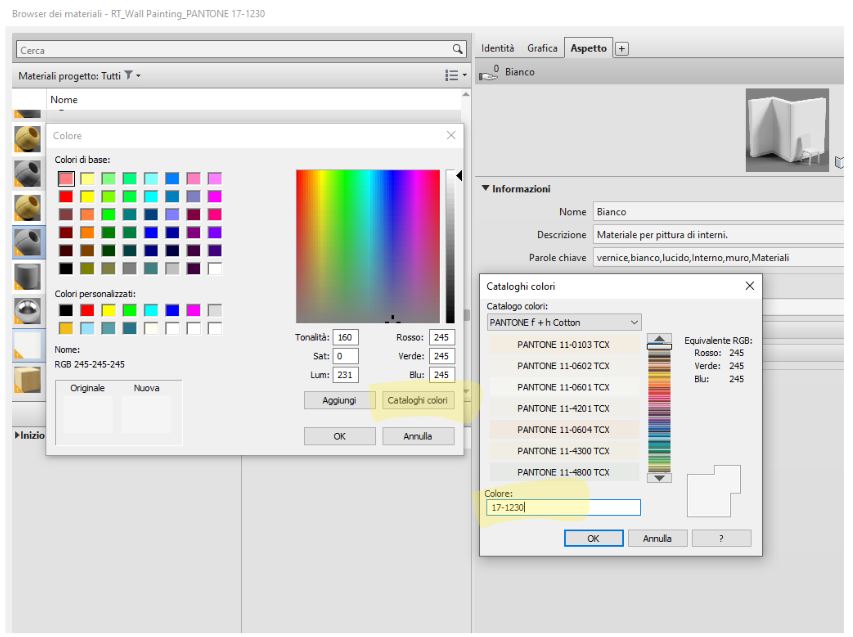Viewport: 853px width, 637px height.
Task: Click the Pantone color strip navigator
Action: [659, 408]
